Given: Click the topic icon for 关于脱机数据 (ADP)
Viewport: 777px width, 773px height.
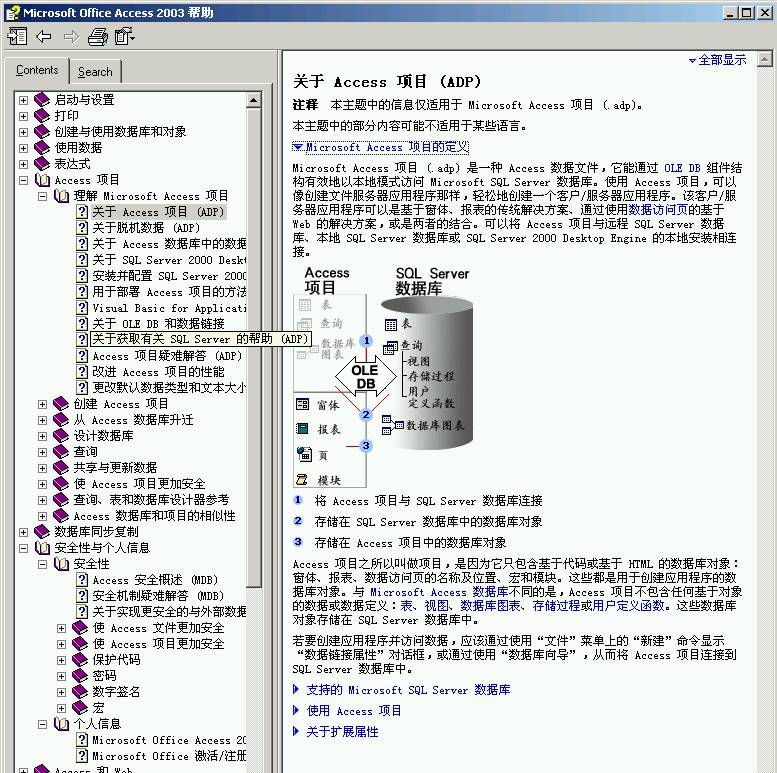Looking at the screenshot, I should (x=82, y=227).
